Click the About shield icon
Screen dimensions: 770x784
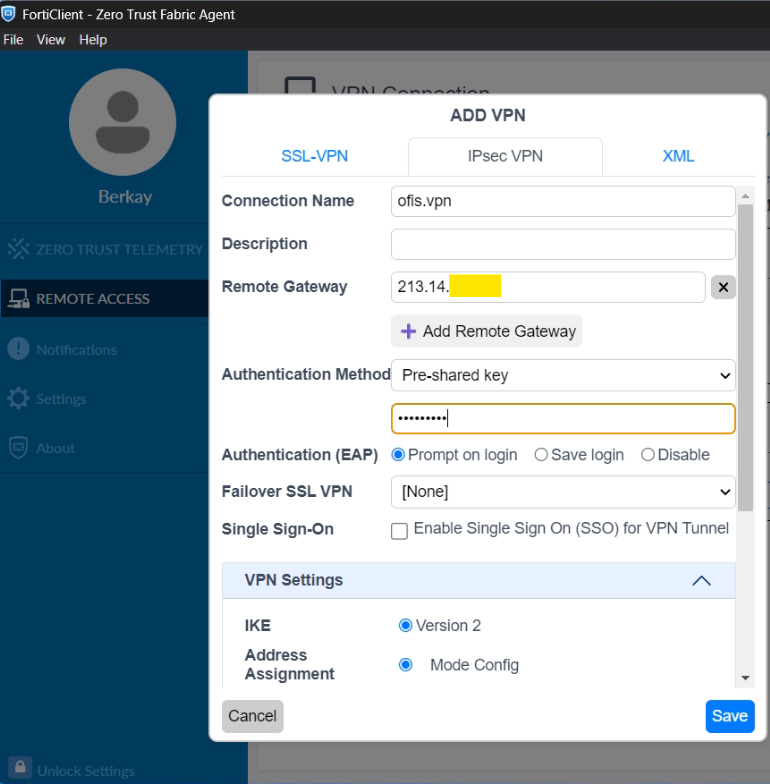pos(18,448)
